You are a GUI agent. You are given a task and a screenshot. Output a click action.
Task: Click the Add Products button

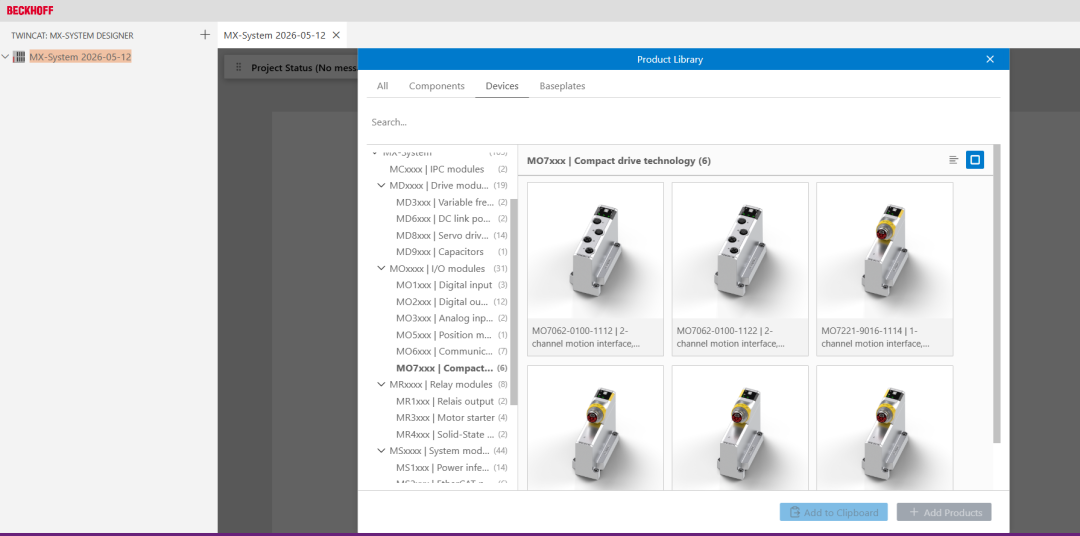point(944,512)
